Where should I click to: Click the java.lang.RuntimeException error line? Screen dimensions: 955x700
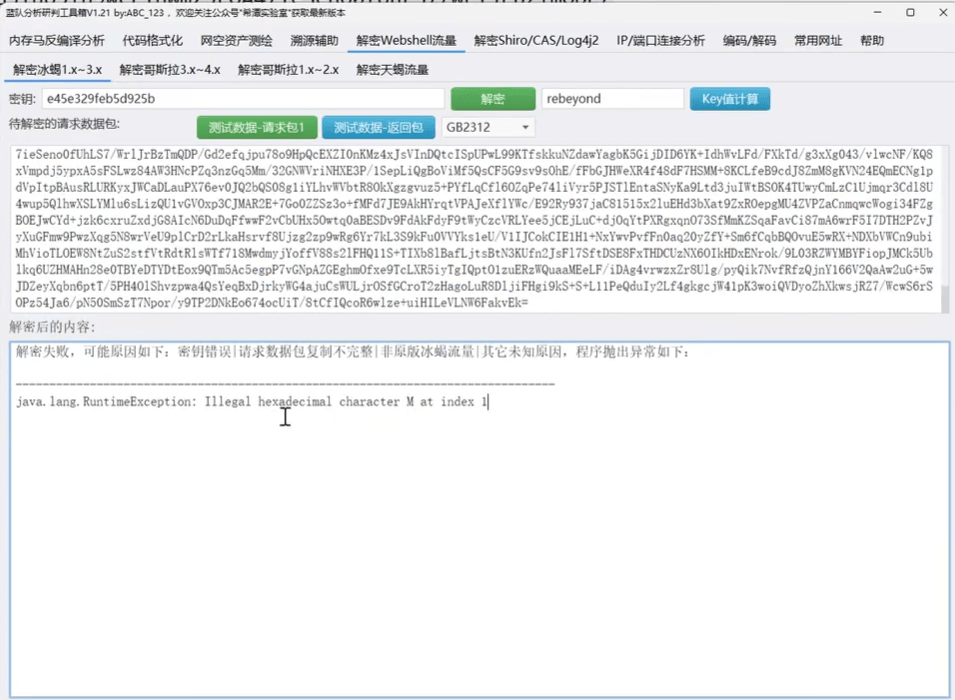point(252,401)
